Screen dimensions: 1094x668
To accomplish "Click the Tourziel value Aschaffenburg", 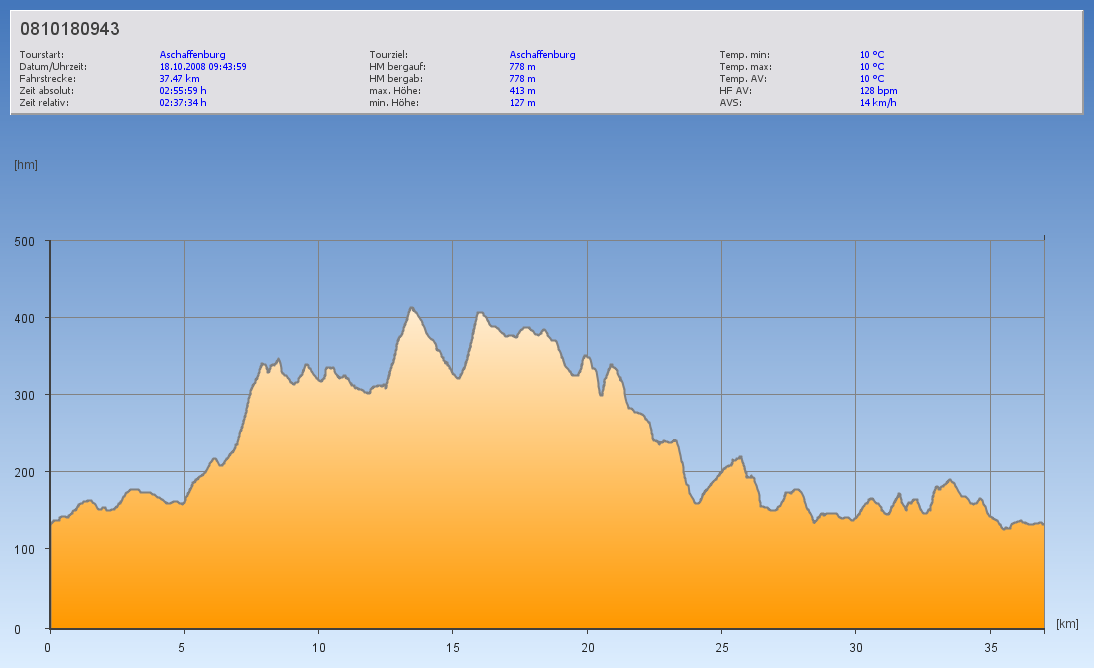I will pos(542,55).
